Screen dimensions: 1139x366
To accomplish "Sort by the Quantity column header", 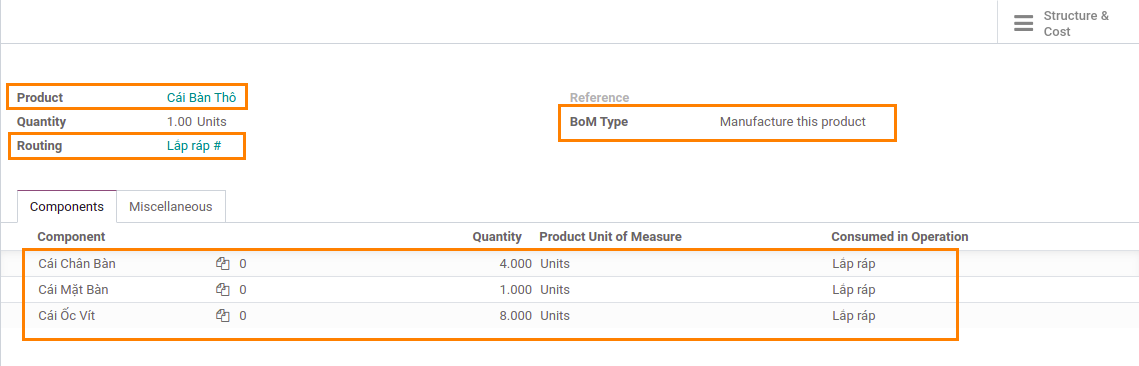I will tap(497, 237).
